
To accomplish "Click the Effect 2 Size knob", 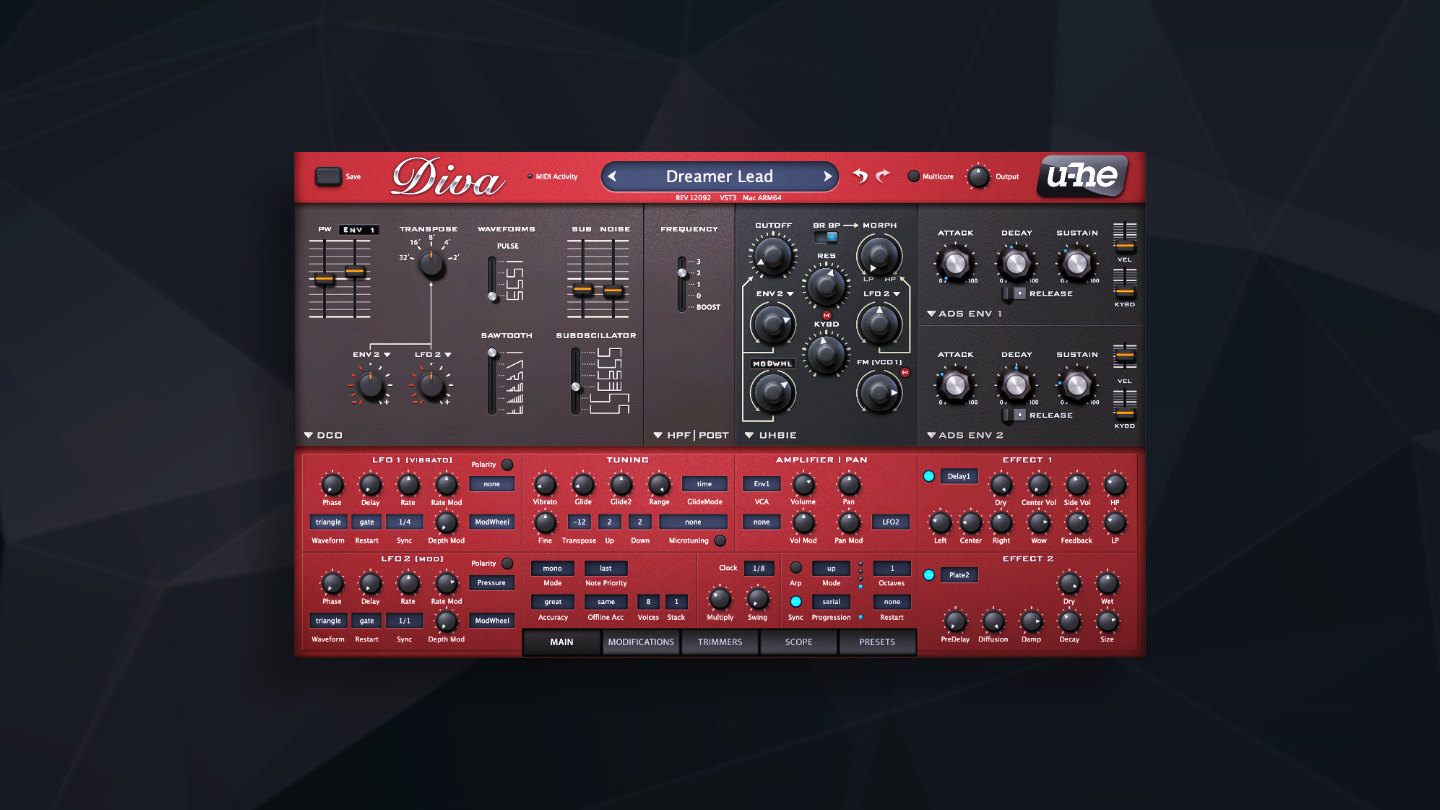I will click(1107, 621).
